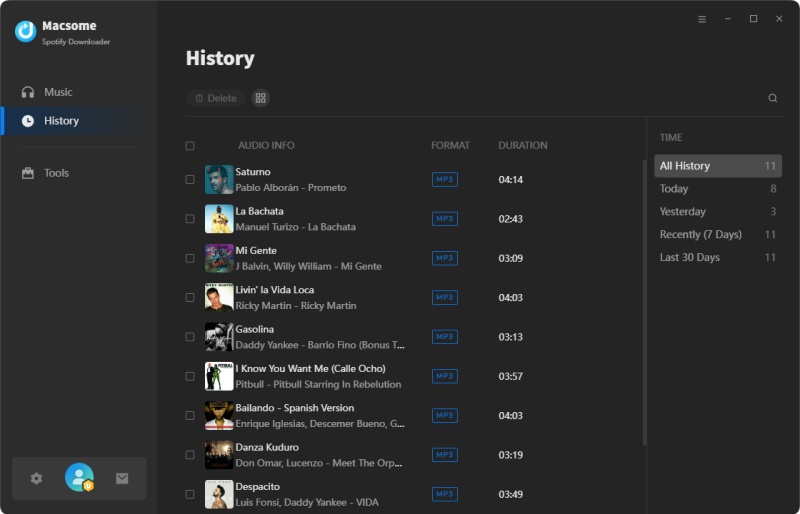Screen dimensions: 800x514
Task: Click duration 03:57 of Pitbull track
Action: [x=511, y=376]
